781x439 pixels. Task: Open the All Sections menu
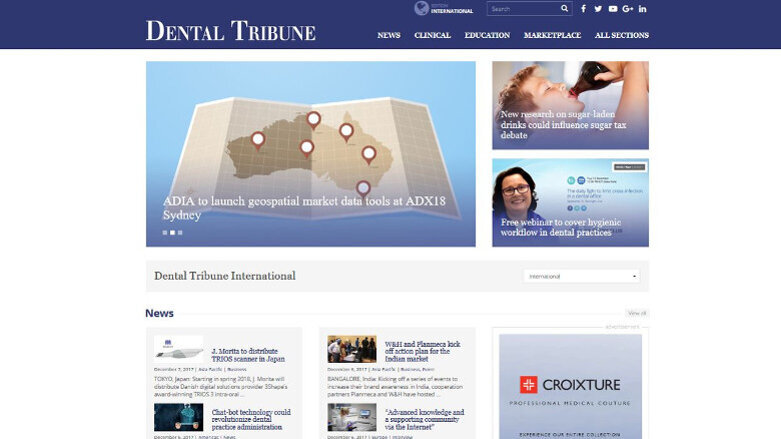point(622,35)
